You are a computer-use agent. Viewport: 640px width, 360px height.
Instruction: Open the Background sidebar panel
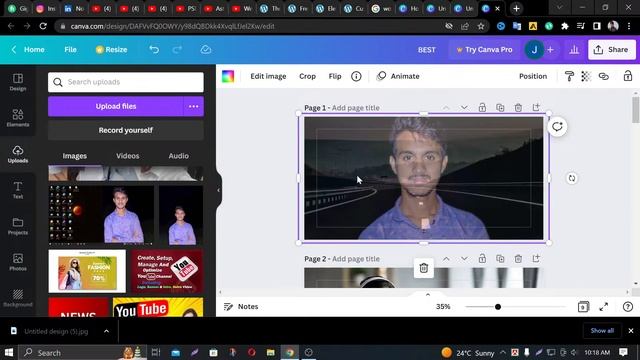tap(18, 298)
